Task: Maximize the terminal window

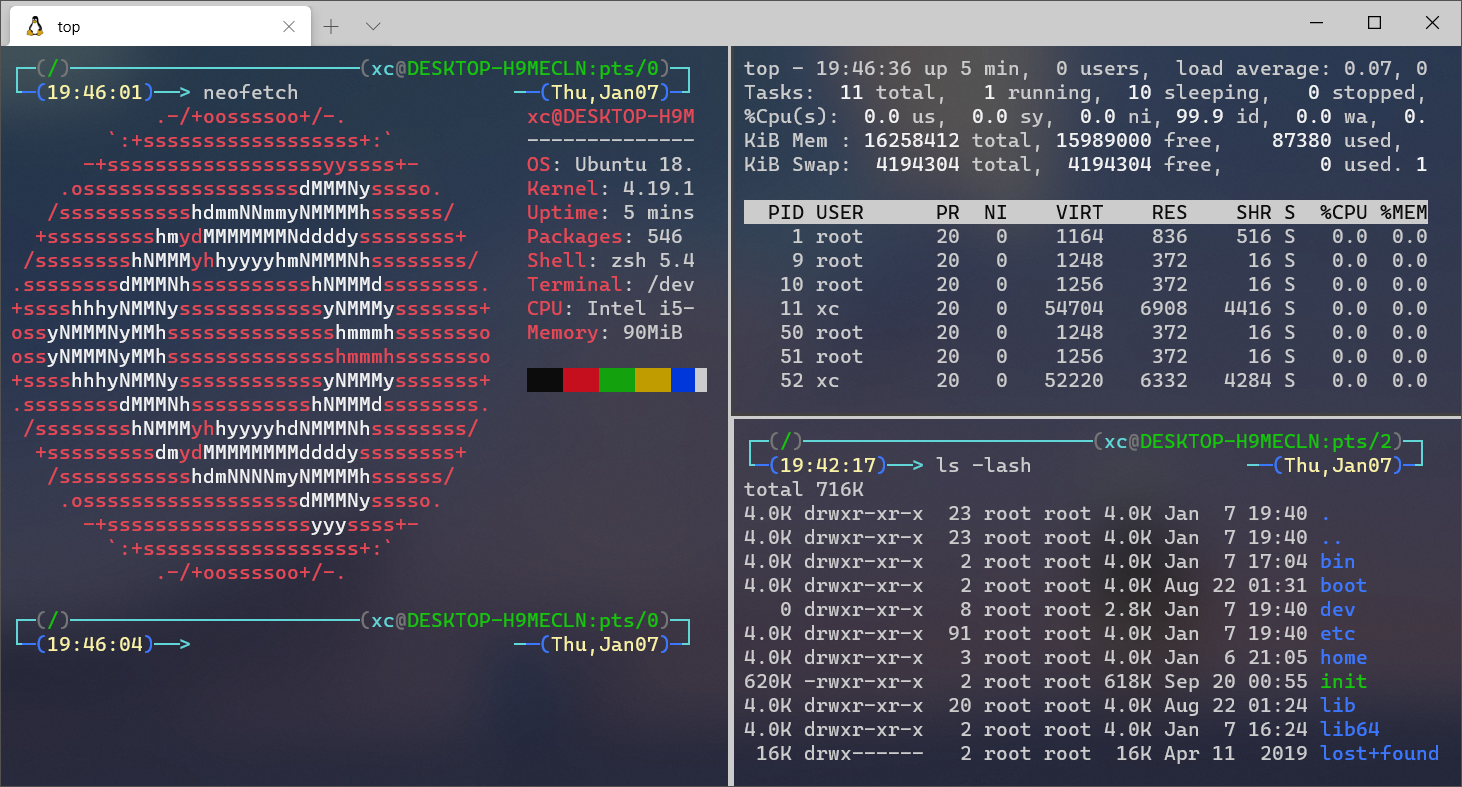Action: pos(1374,22)
